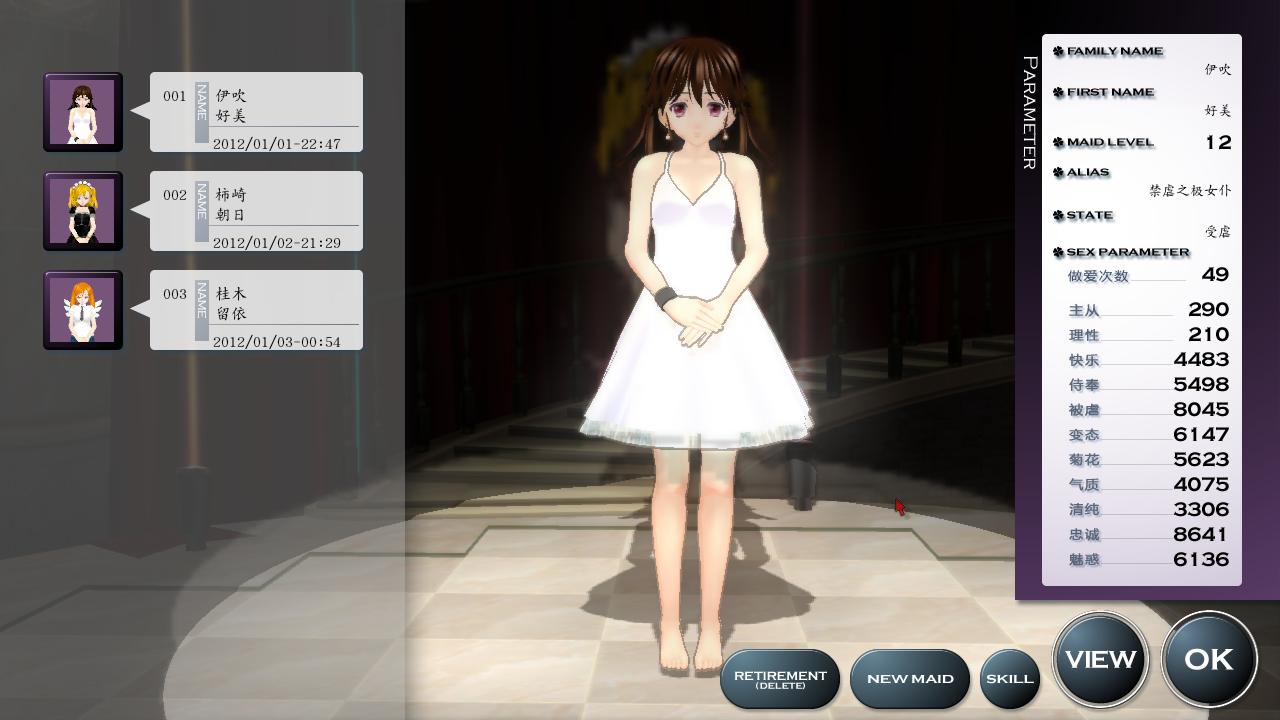
Task: Click the parameter value 49
Action: [1215, 274]
